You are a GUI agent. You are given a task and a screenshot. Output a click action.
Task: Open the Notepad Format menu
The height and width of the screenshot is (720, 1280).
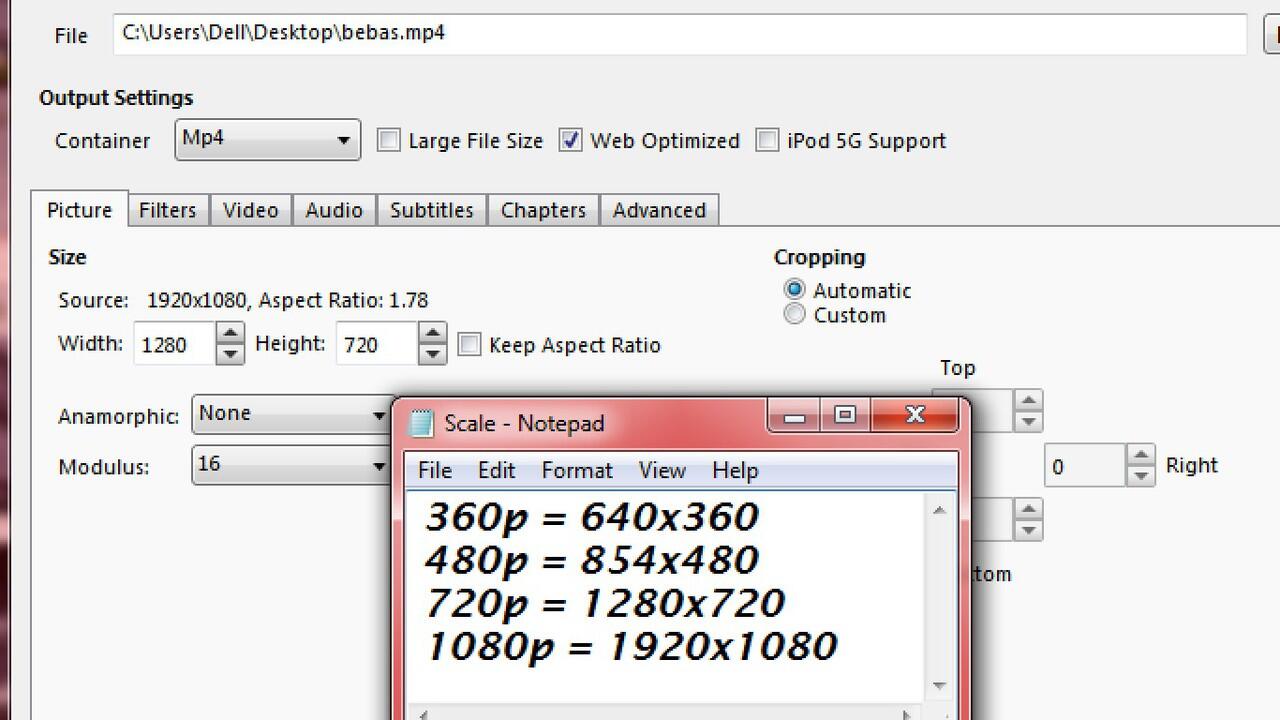coord(577,470)
